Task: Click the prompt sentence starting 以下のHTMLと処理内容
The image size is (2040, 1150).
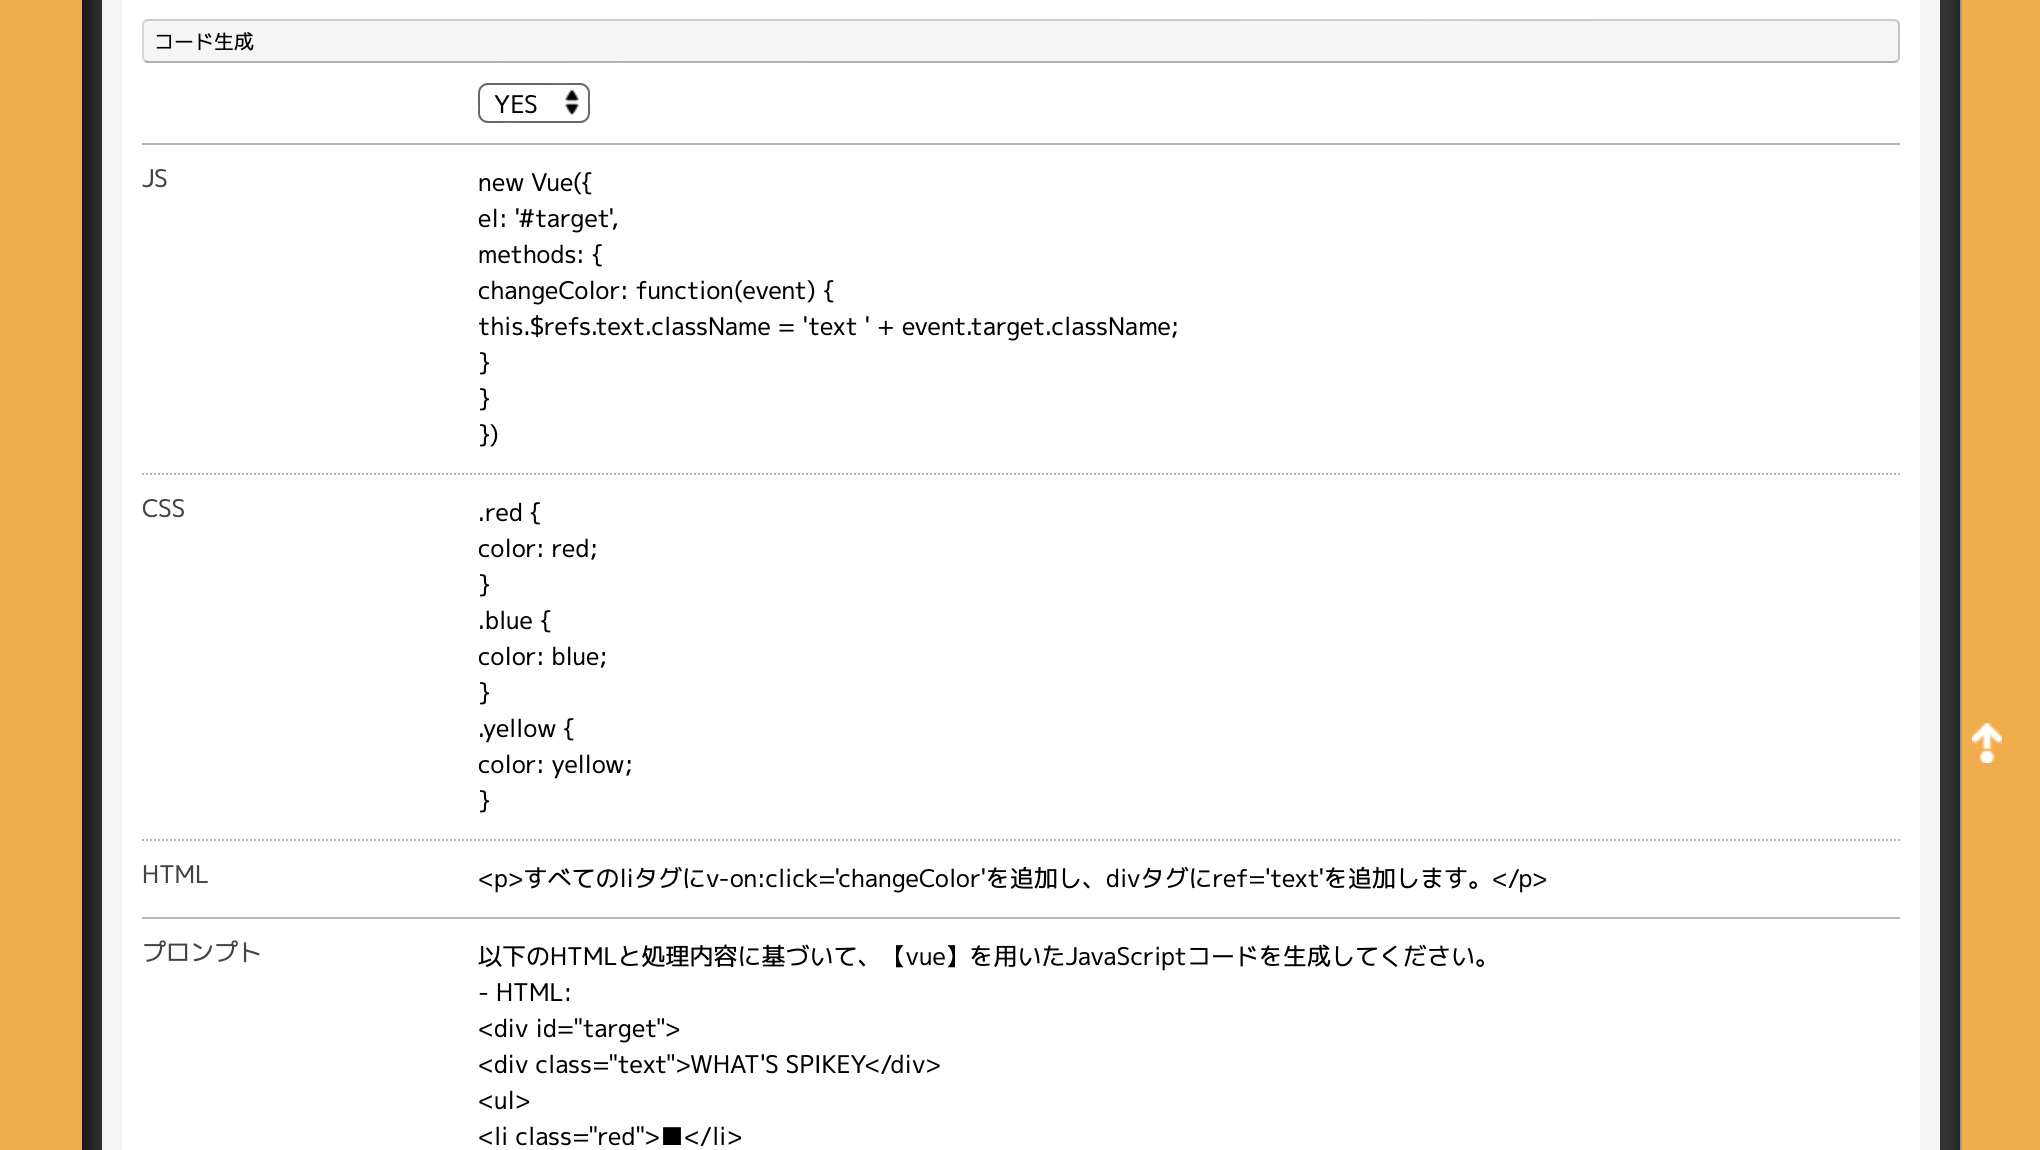Action: (x=986, y=957)
